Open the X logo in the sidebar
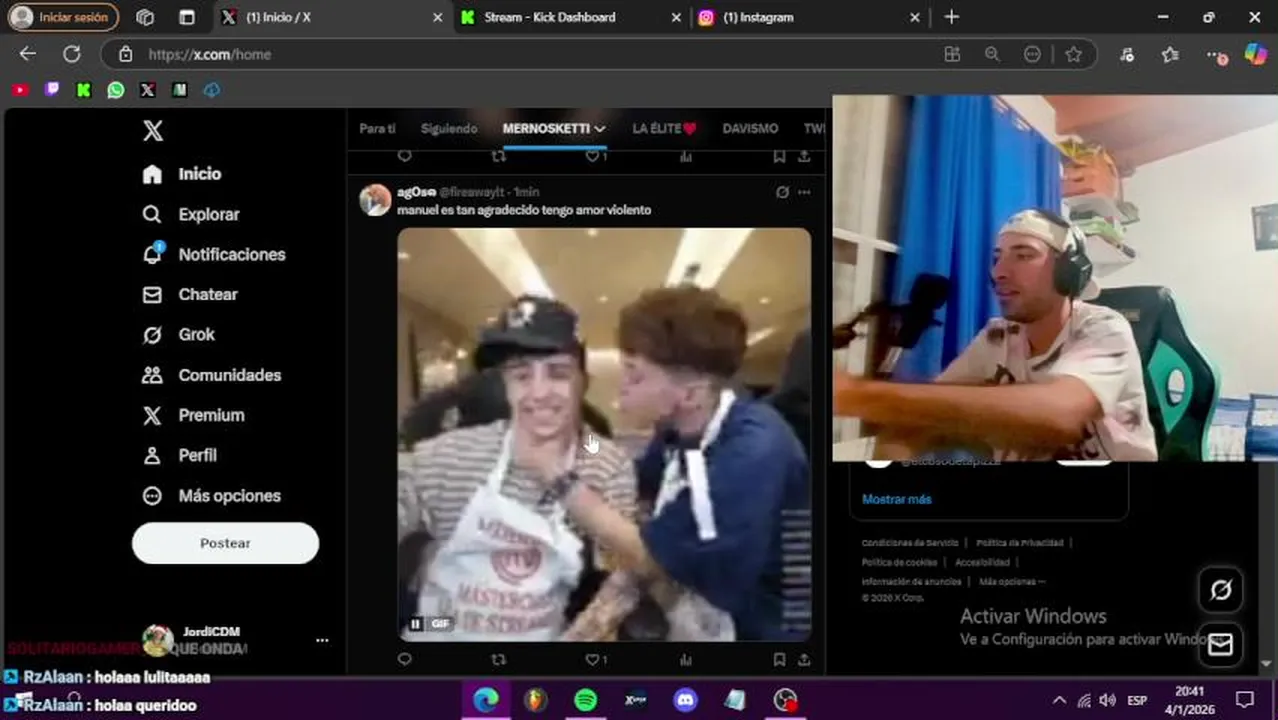This screenshot has height=720, width=1278. click(153, 130)
